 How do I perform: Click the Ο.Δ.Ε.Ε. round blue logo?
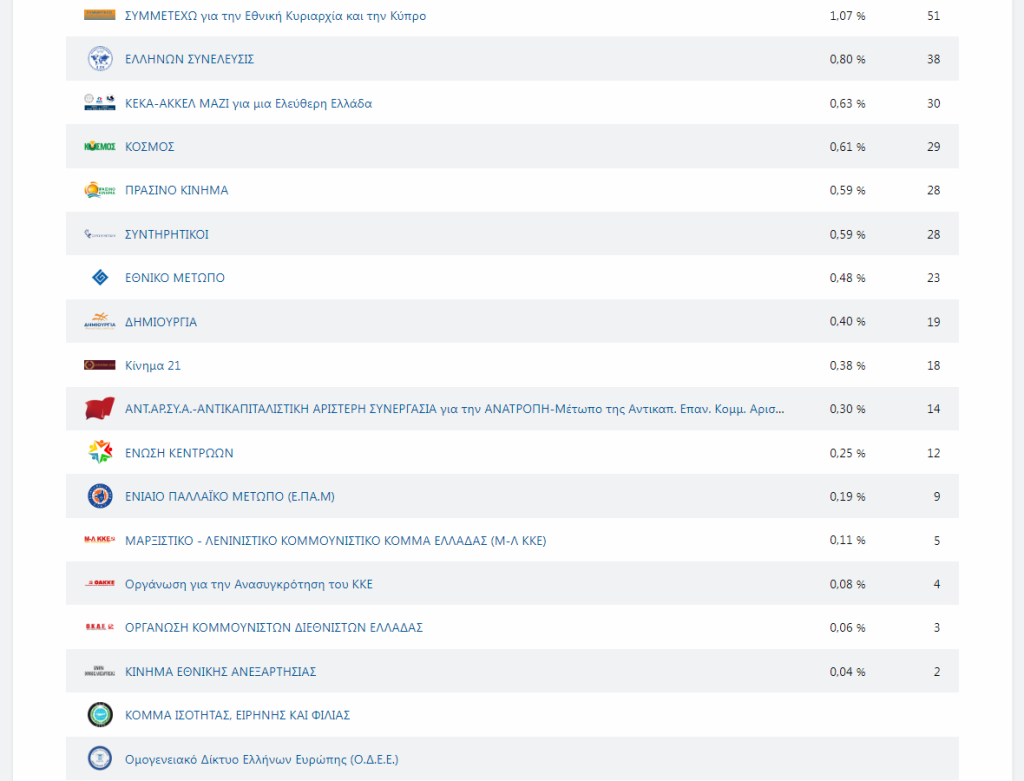(x=100, y=759)
